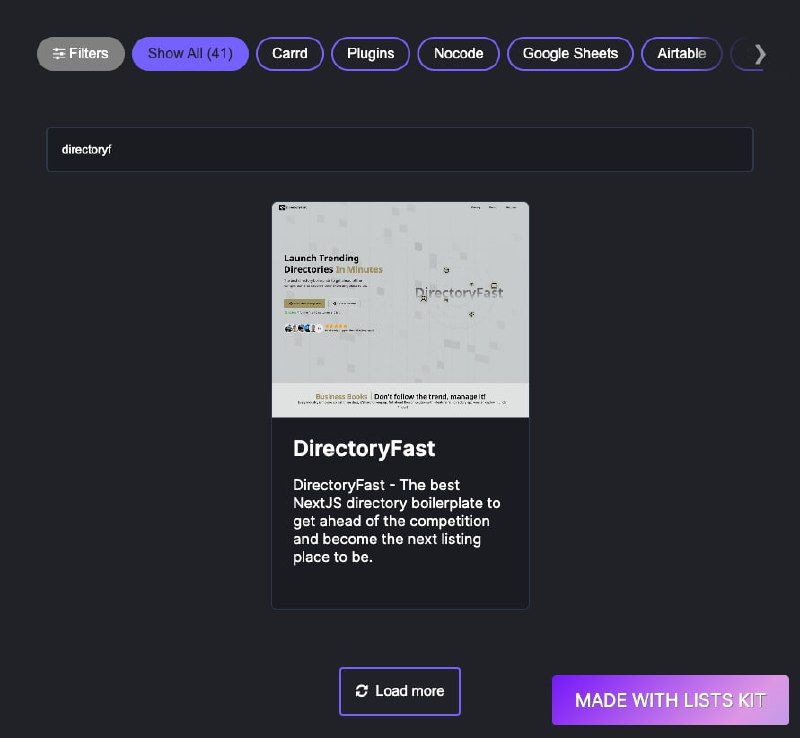
Task: Filter listings by Plugins
Action: (x=370, y=54)
